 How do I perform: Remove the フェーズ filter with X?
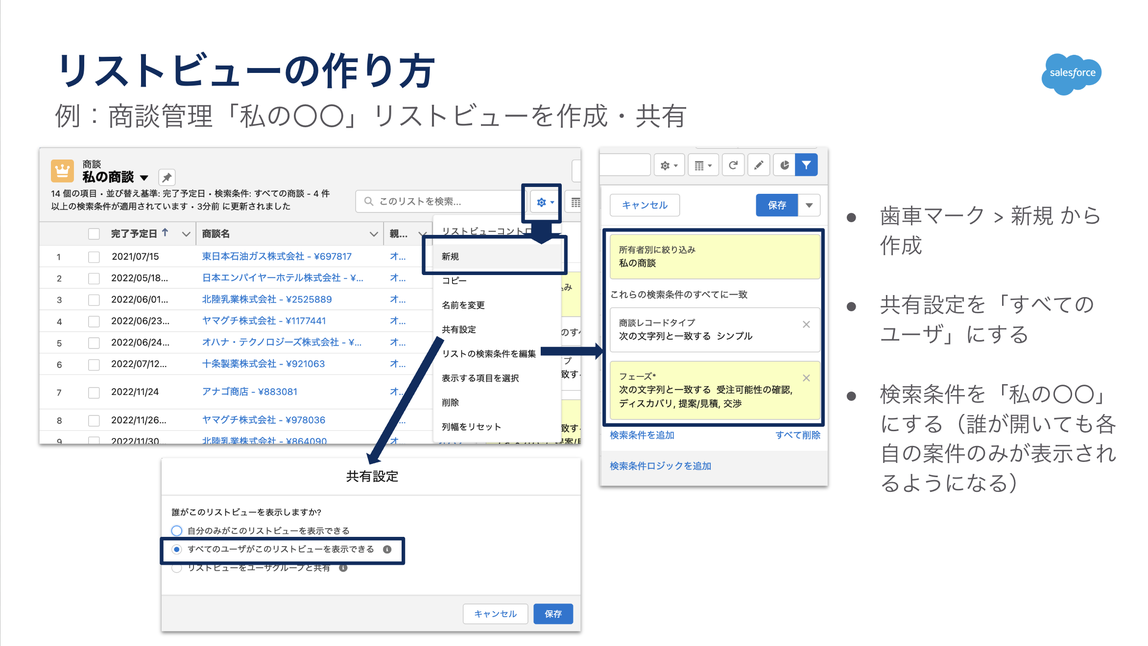click(806, 378)
